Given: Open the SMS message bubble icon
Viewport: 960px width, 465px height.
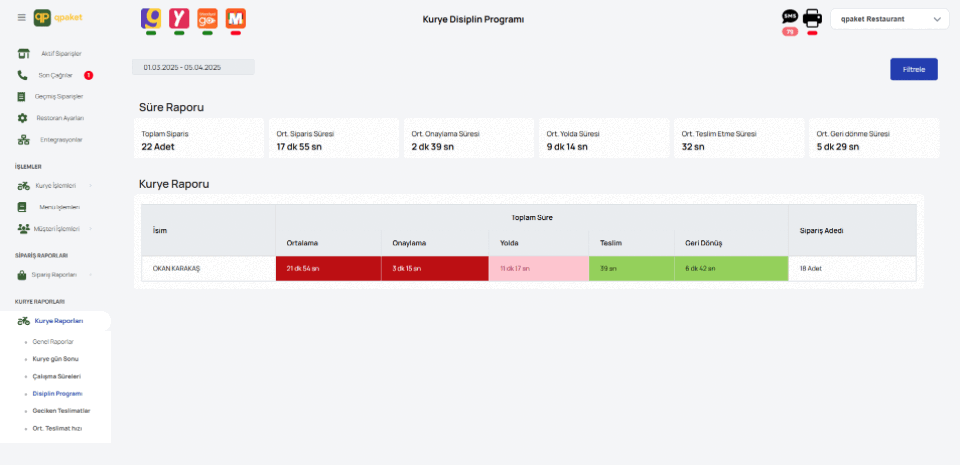Looking at the screenshot, I should [790, 17].
